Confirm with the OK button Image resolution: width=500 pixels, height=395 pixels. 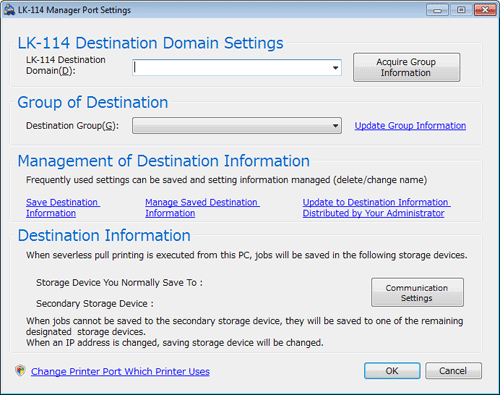pos(392,371)
